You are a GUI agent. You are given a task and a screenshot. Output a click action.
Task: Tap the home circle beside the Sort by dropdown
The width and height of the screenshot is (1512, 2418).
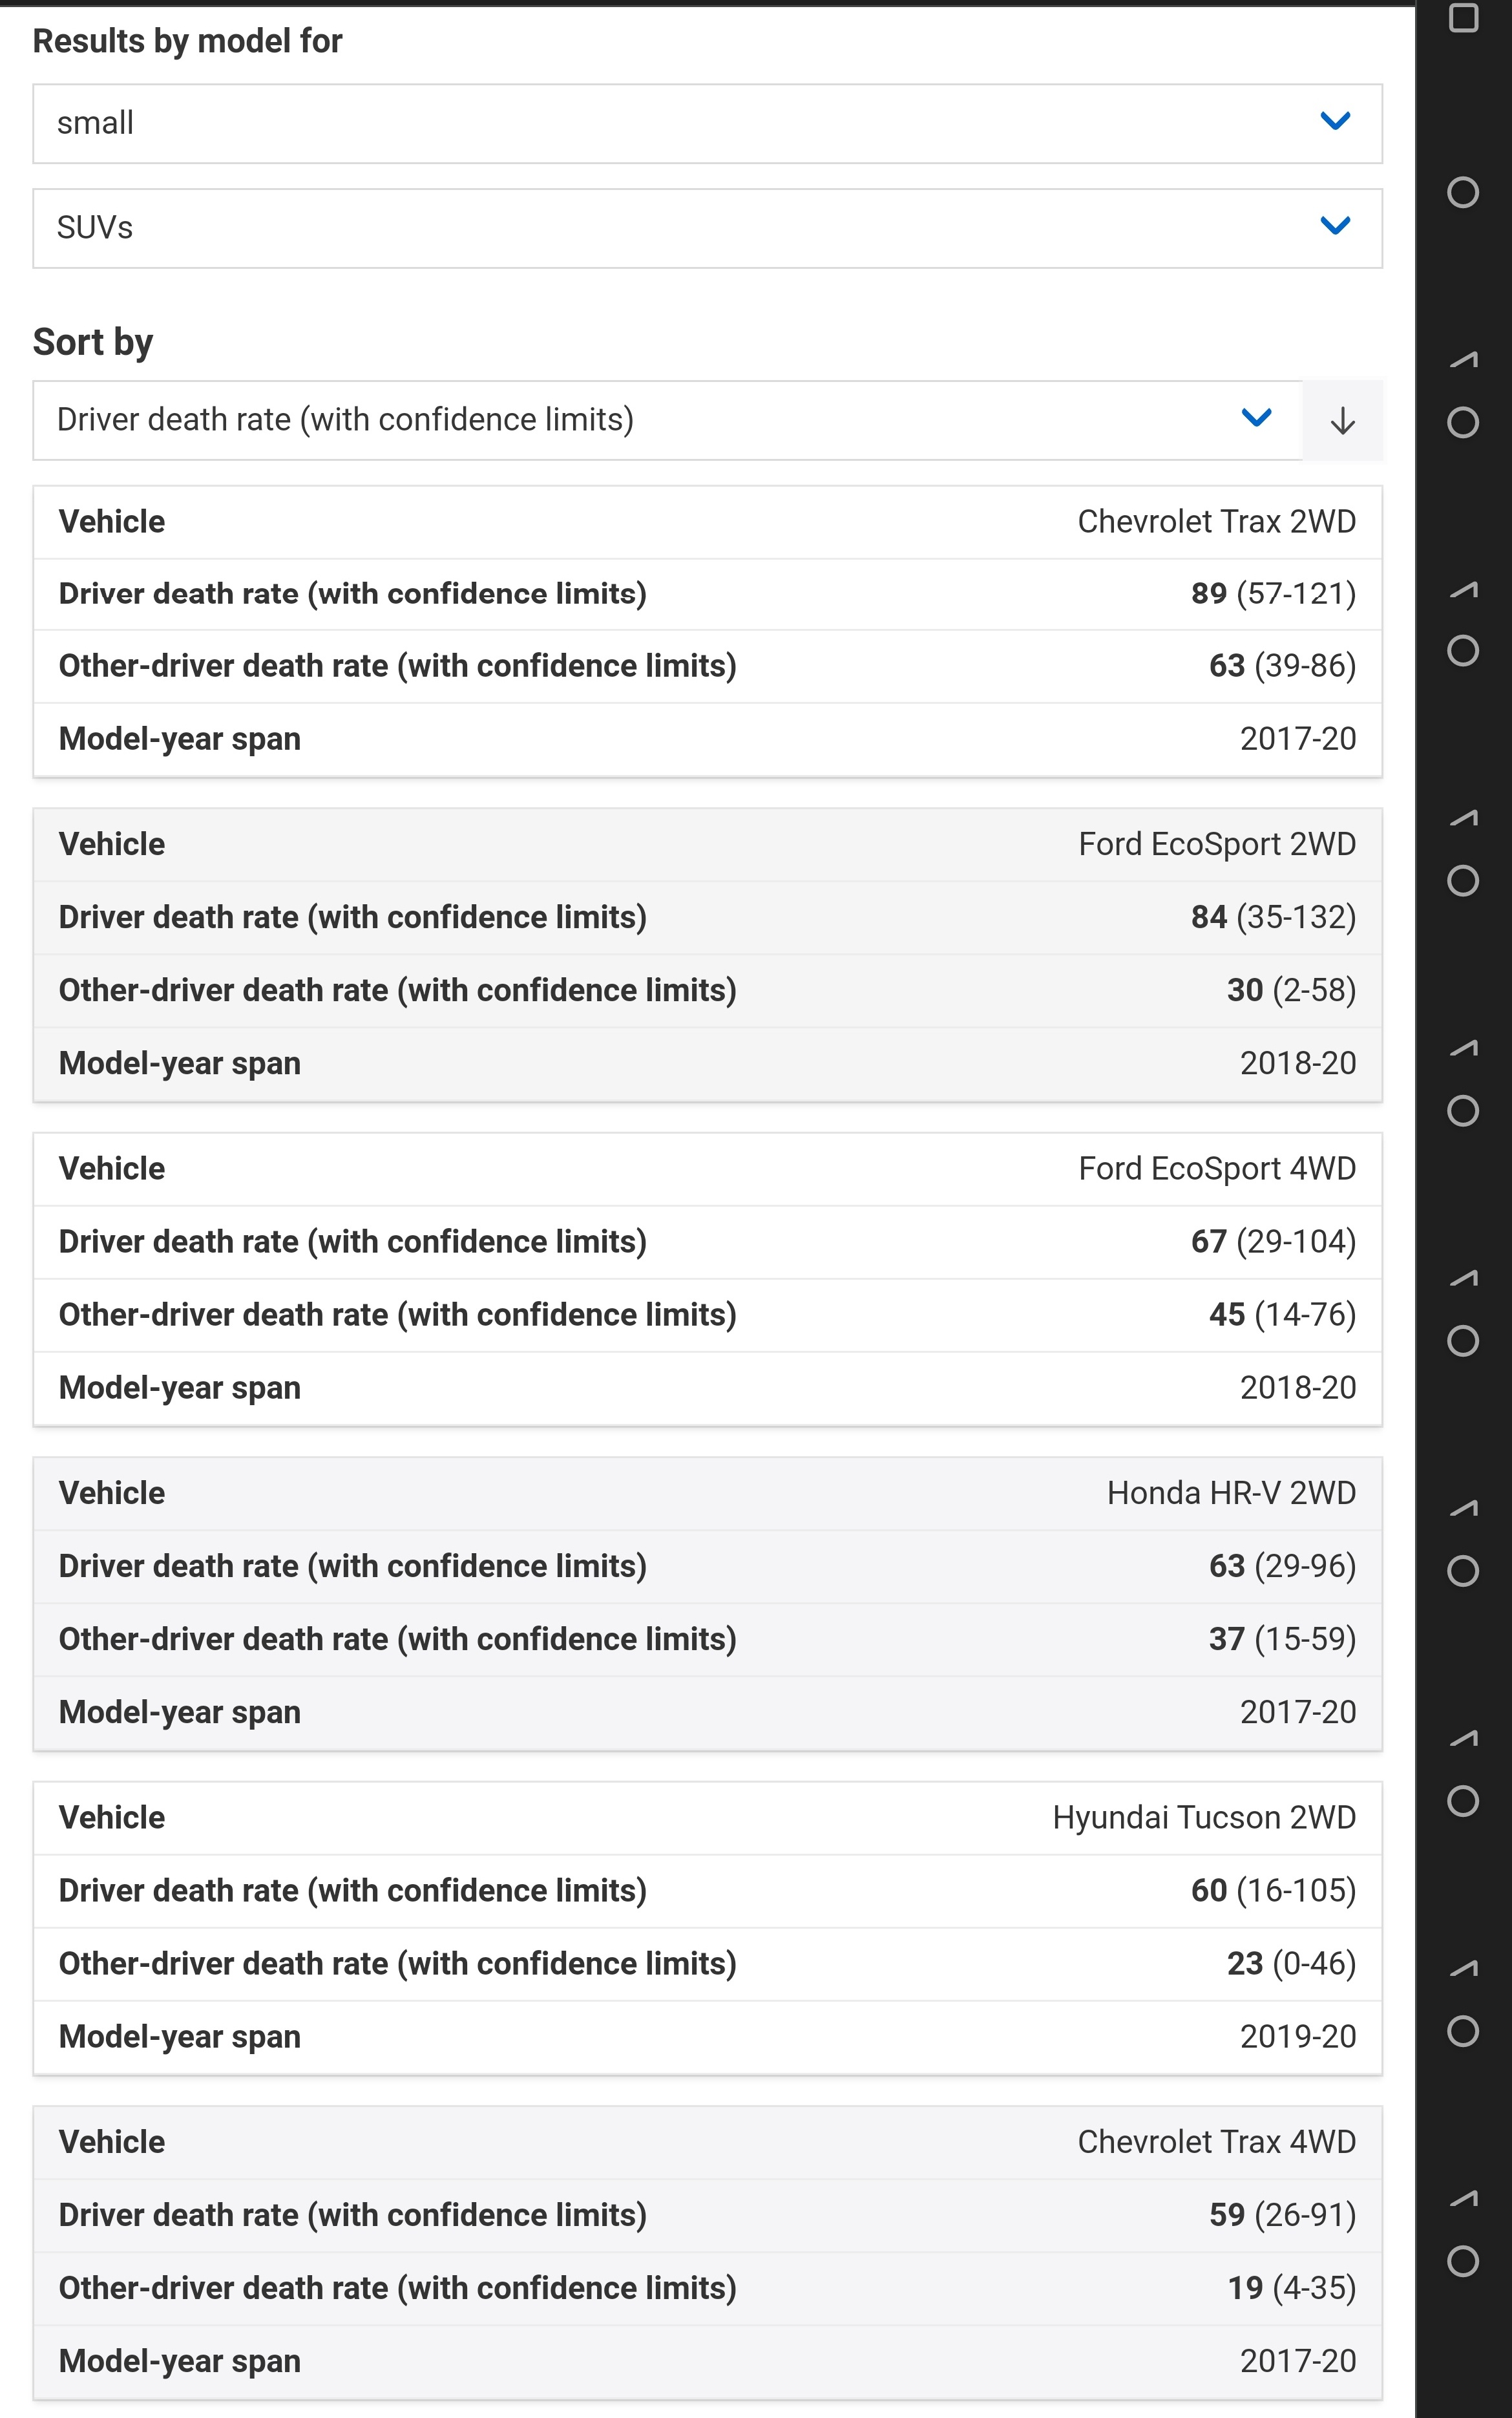1463,422
